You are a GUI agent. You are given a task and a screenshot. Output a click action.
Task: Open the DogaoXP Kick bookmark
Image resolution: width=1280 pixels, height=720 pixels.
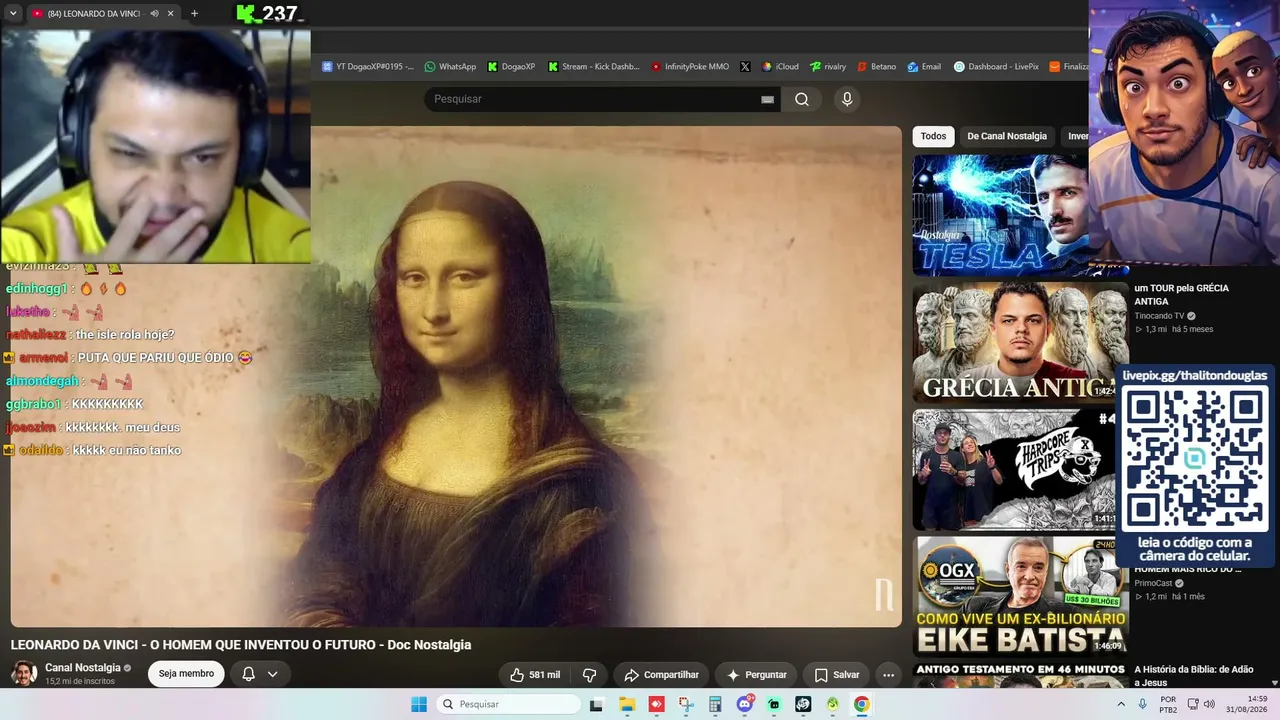coord(511,67)
